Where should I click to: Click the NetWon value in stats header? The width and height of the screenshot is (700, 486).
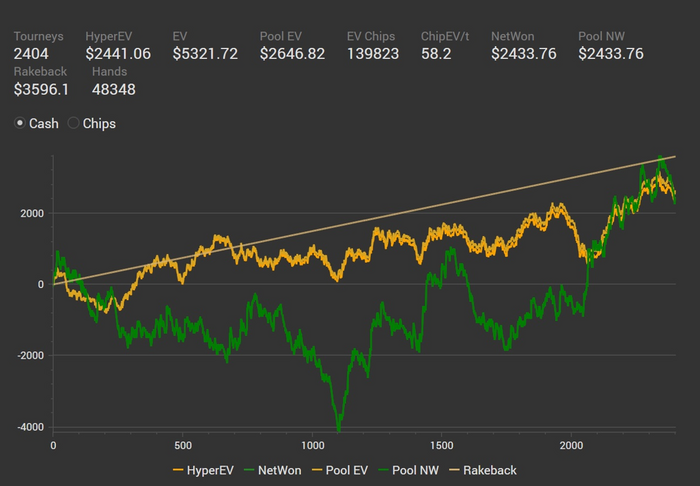[x=524, y=54]
